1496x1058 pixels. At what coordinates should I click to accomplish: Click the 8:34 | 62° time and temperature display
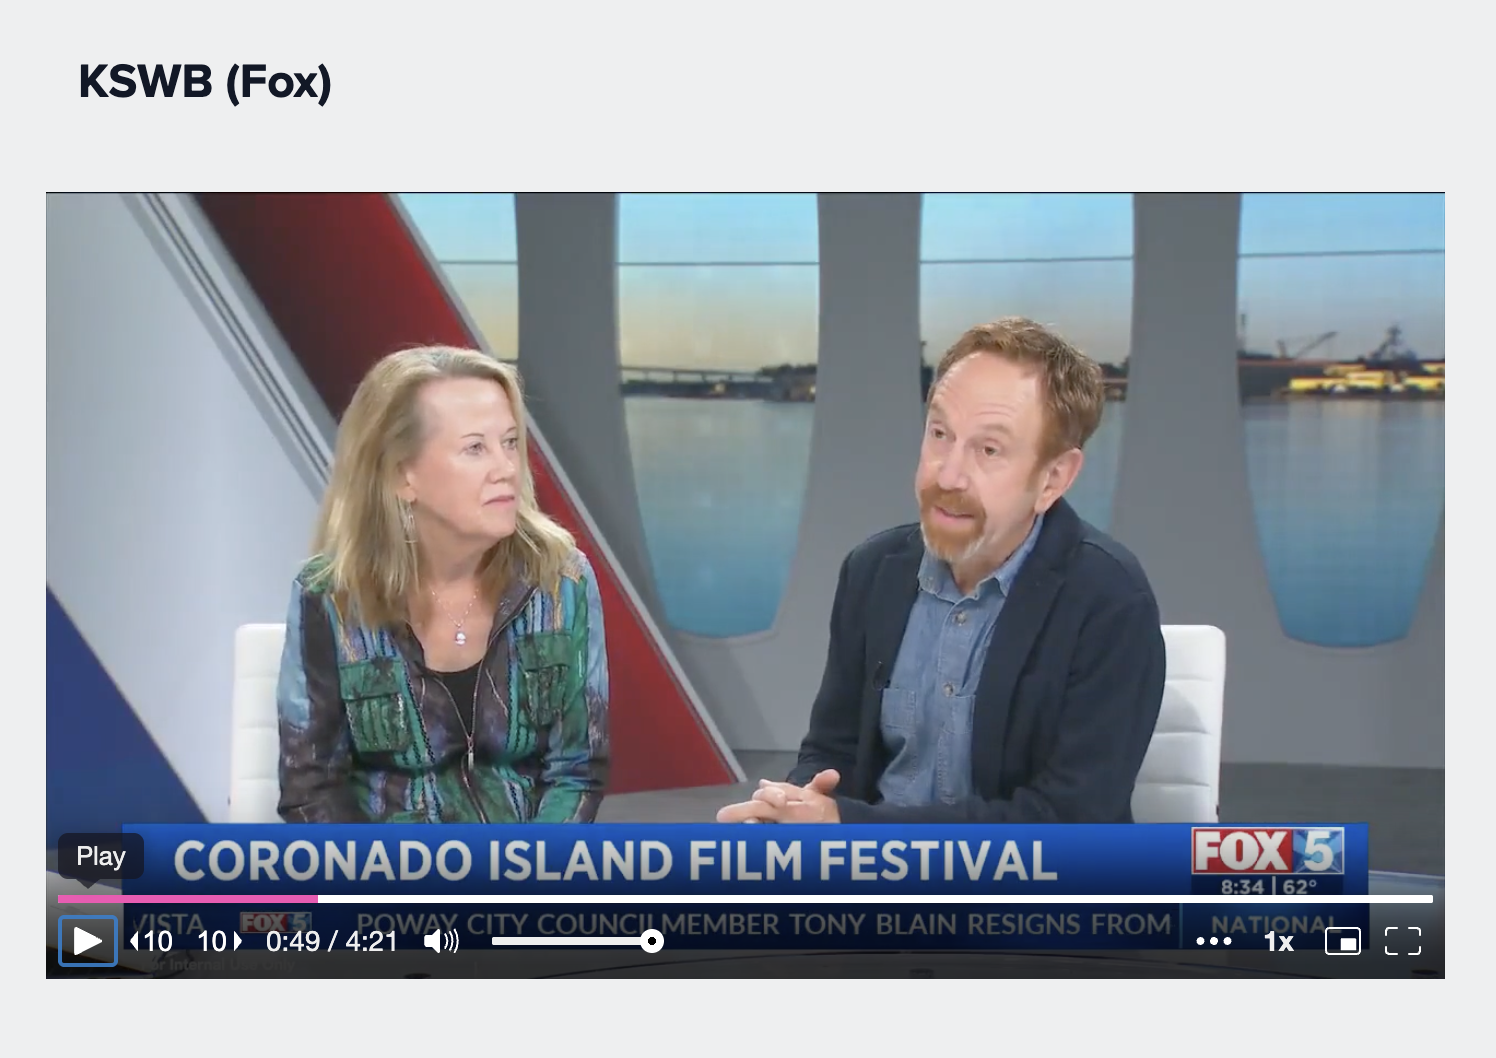1268,886
